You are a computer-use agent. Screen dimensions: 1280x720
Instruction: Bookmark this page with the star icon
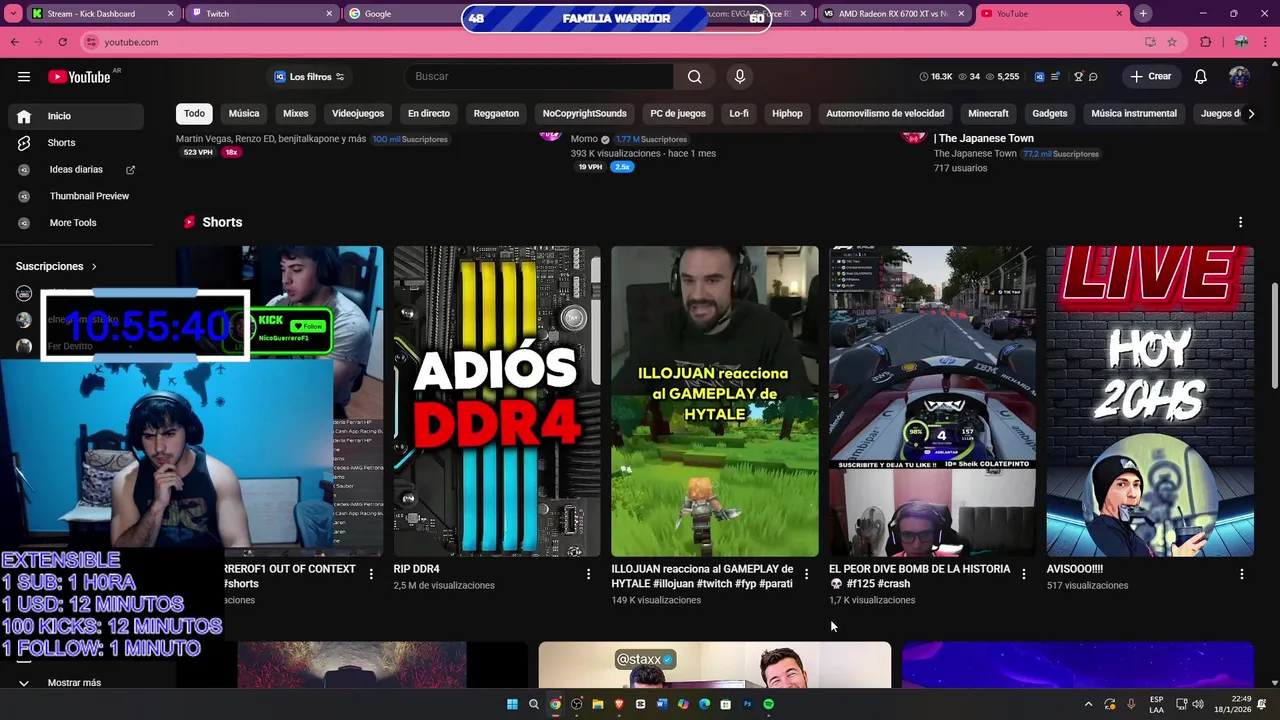click(x=1172, y=42)
